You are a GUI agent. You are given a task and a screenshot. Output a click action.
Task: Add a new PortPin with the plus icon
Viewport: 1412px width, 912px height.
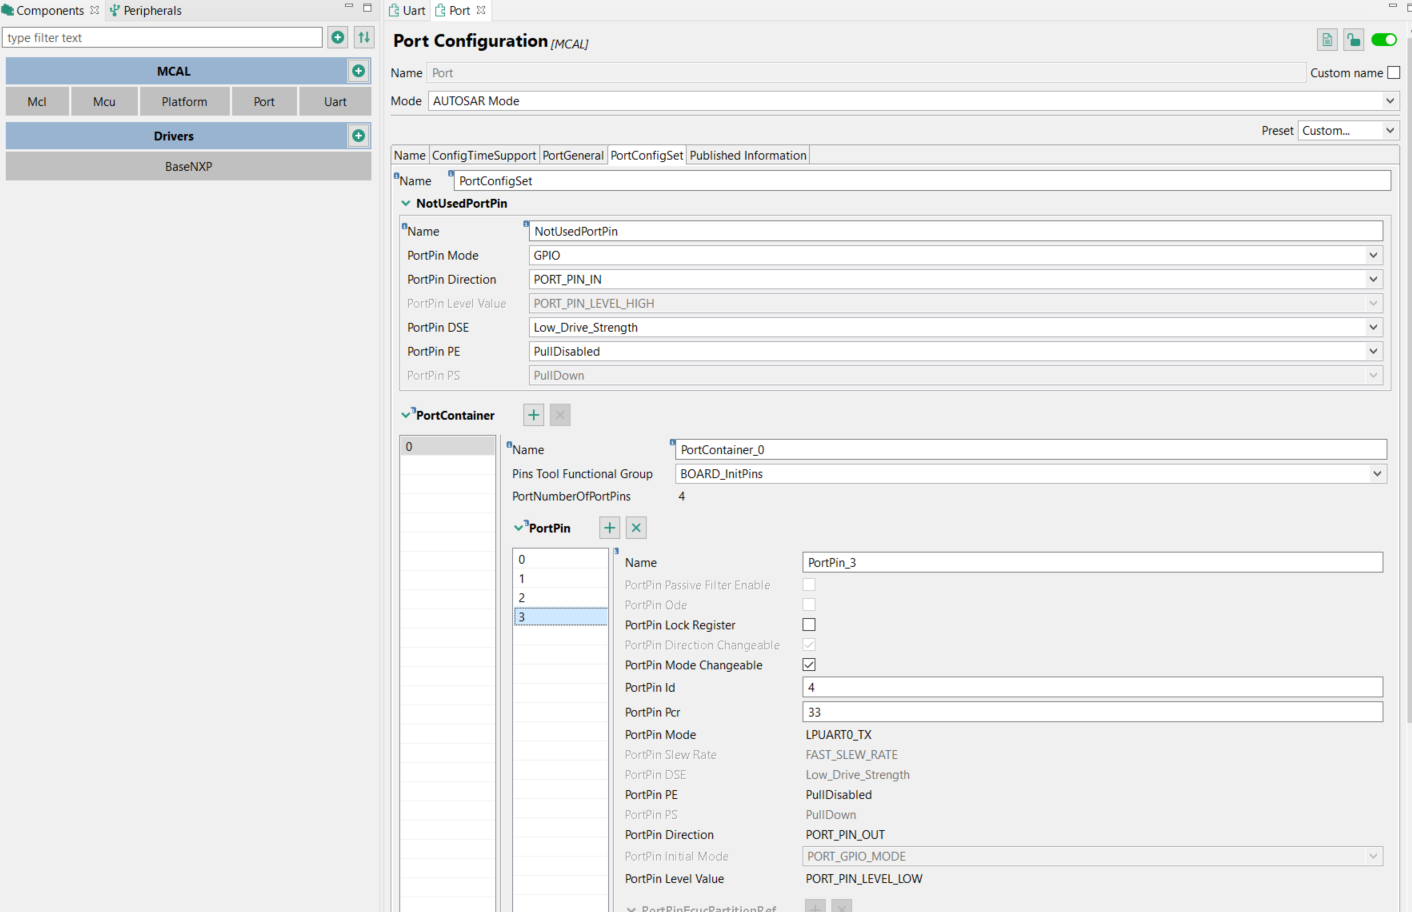click(x=609, y=528)
